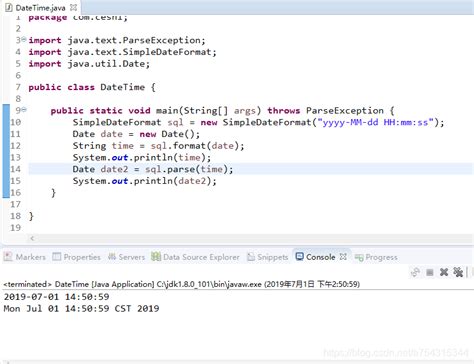
Task: Click the 'public class DateTime {' line
Action: pyautogui.click(x=92, y=87)
